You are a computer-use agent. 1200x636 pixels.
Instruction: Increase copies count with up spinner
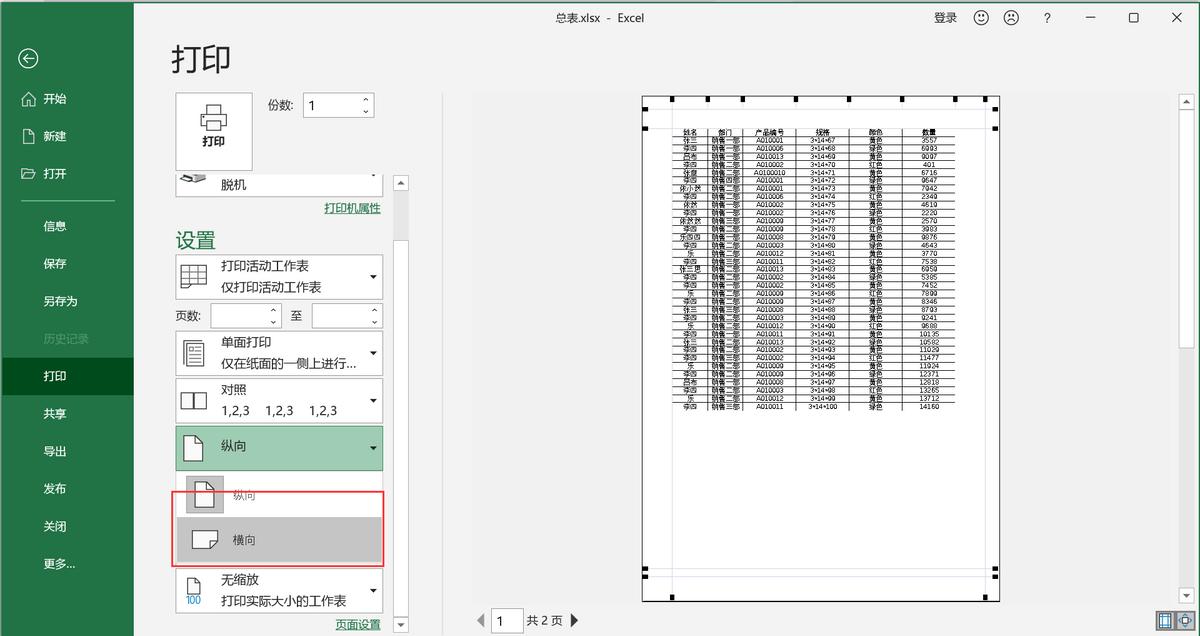pos(366,99)
